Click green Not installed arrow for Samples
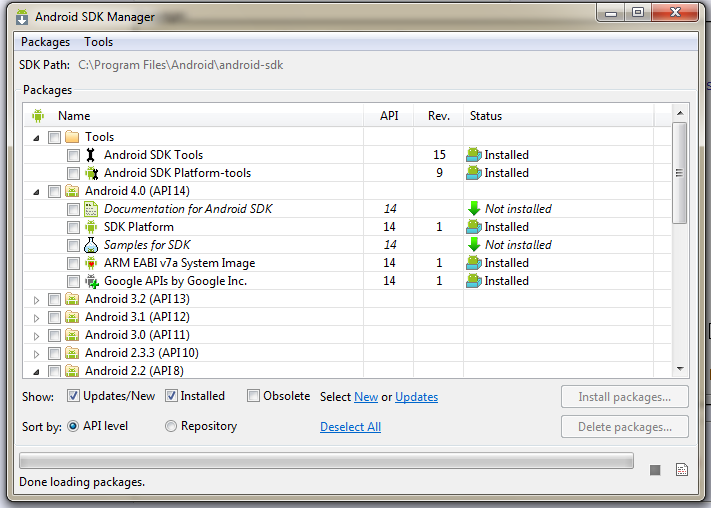Screen dimensions: 711x508 coord(474,245)
